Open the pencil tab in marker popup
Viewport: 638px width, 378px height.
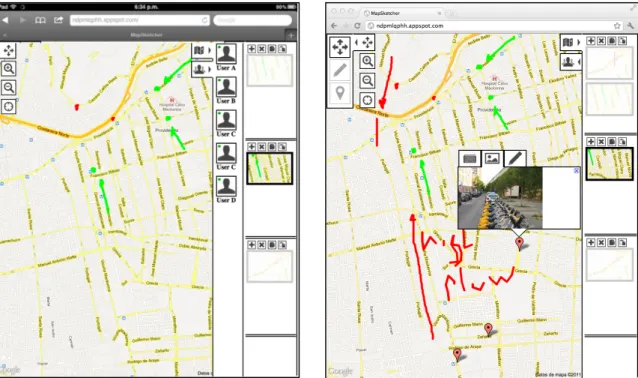point(515,158)
